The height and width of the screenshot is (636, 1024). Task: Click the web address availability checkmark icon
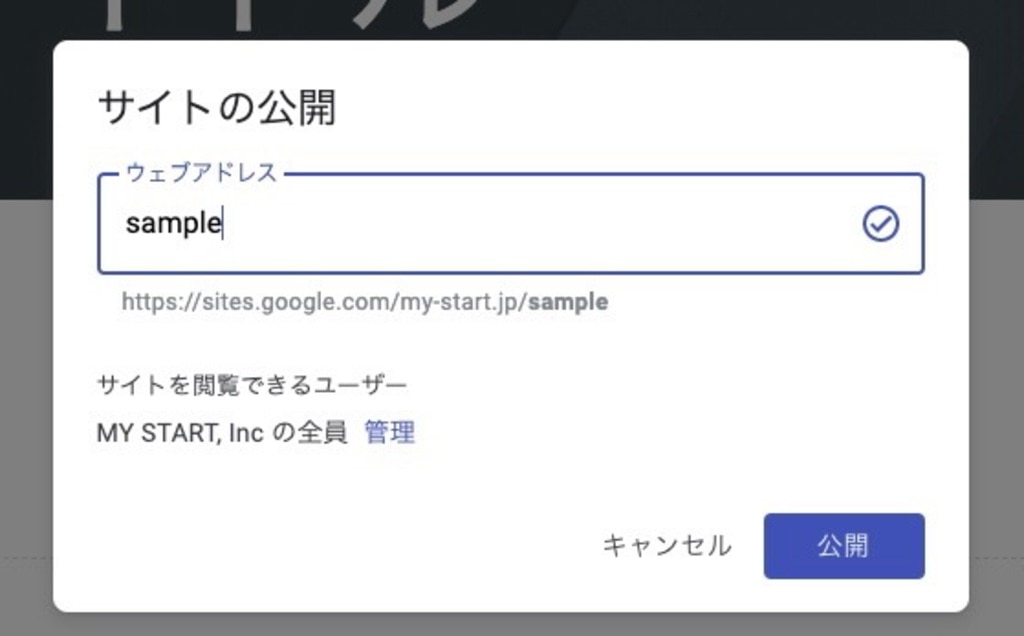(880, 224)
